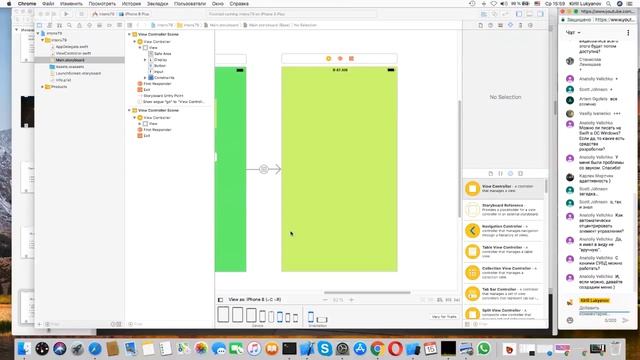Click the segue icon between the scenes

(x=264, y=169)
